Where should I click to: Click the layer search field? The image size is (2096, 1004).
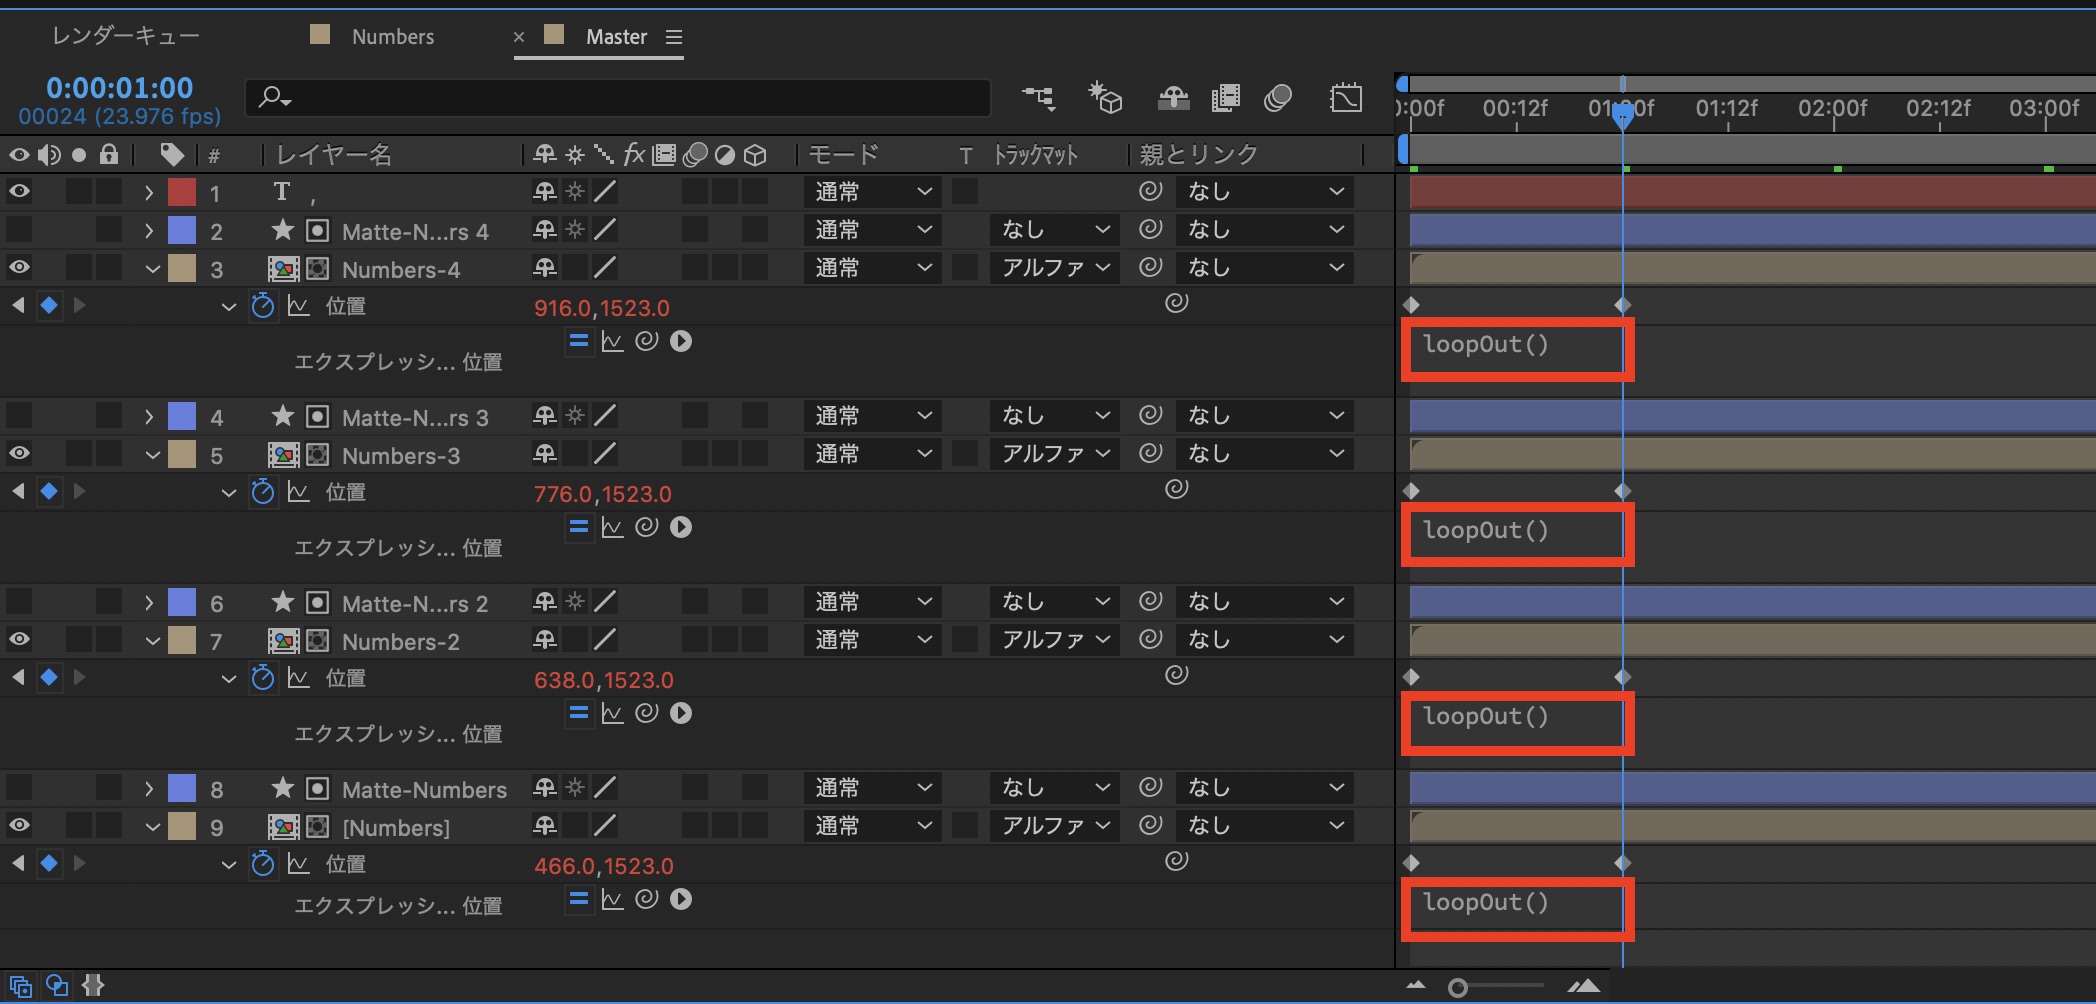tap(618, 97)
